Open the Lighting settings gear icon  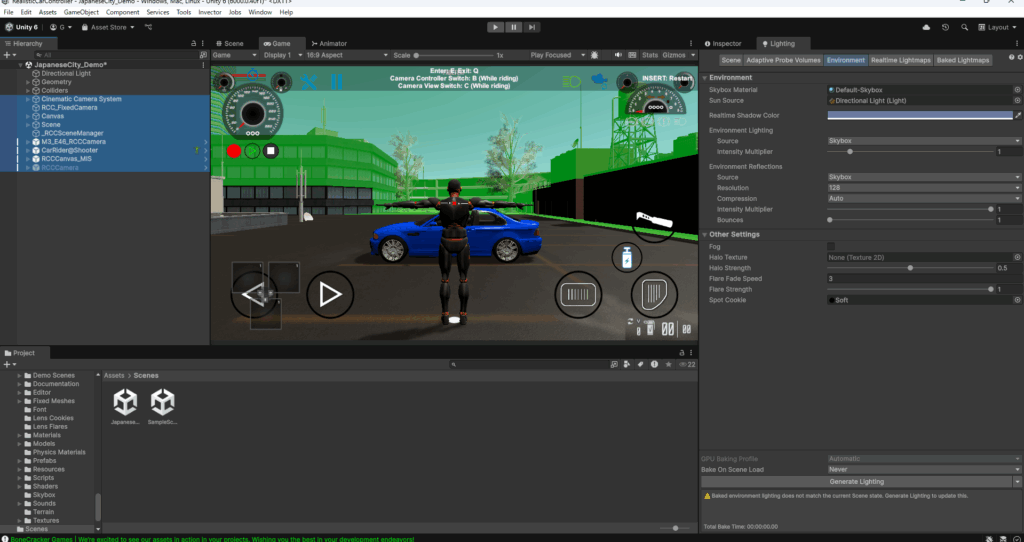[x=1019, y=57]
